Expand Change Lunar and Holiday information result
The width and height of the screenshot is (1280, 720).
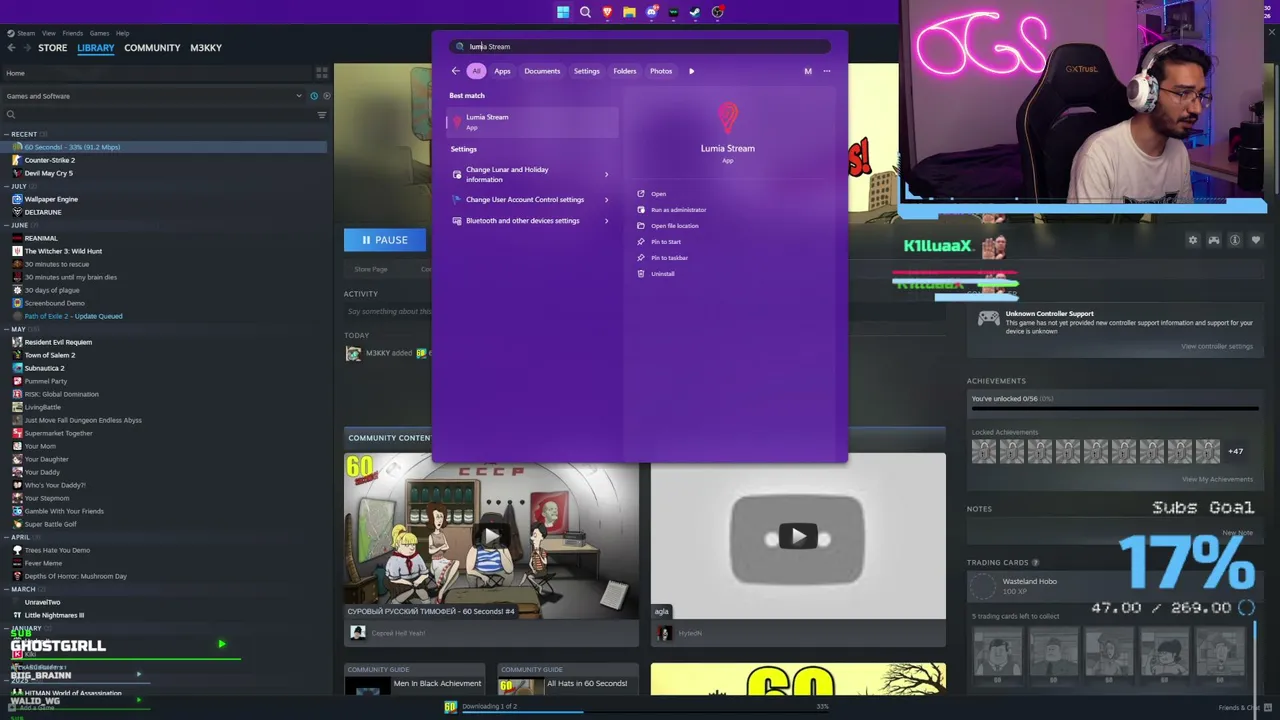[606, 175]
